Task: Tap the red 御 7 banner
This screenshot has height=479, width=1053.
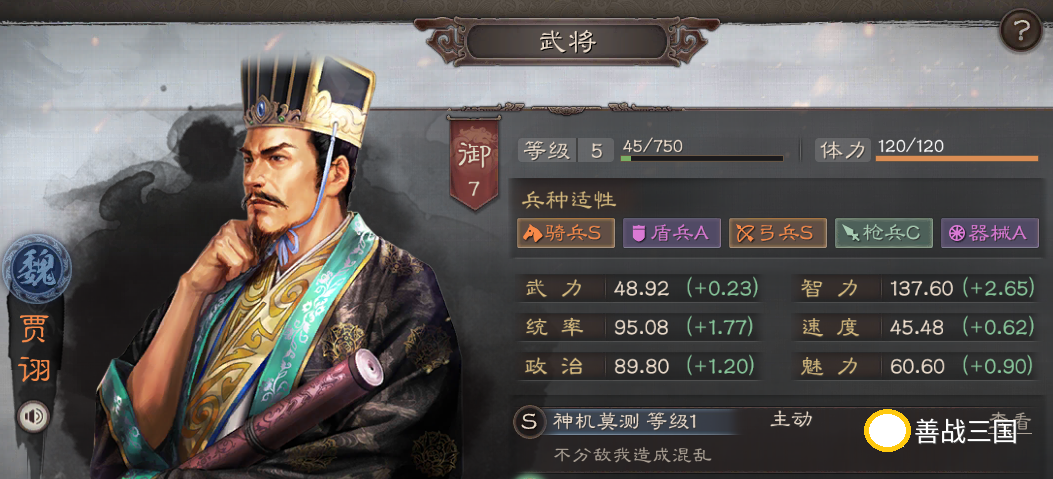Action: [x=474, y=165]
